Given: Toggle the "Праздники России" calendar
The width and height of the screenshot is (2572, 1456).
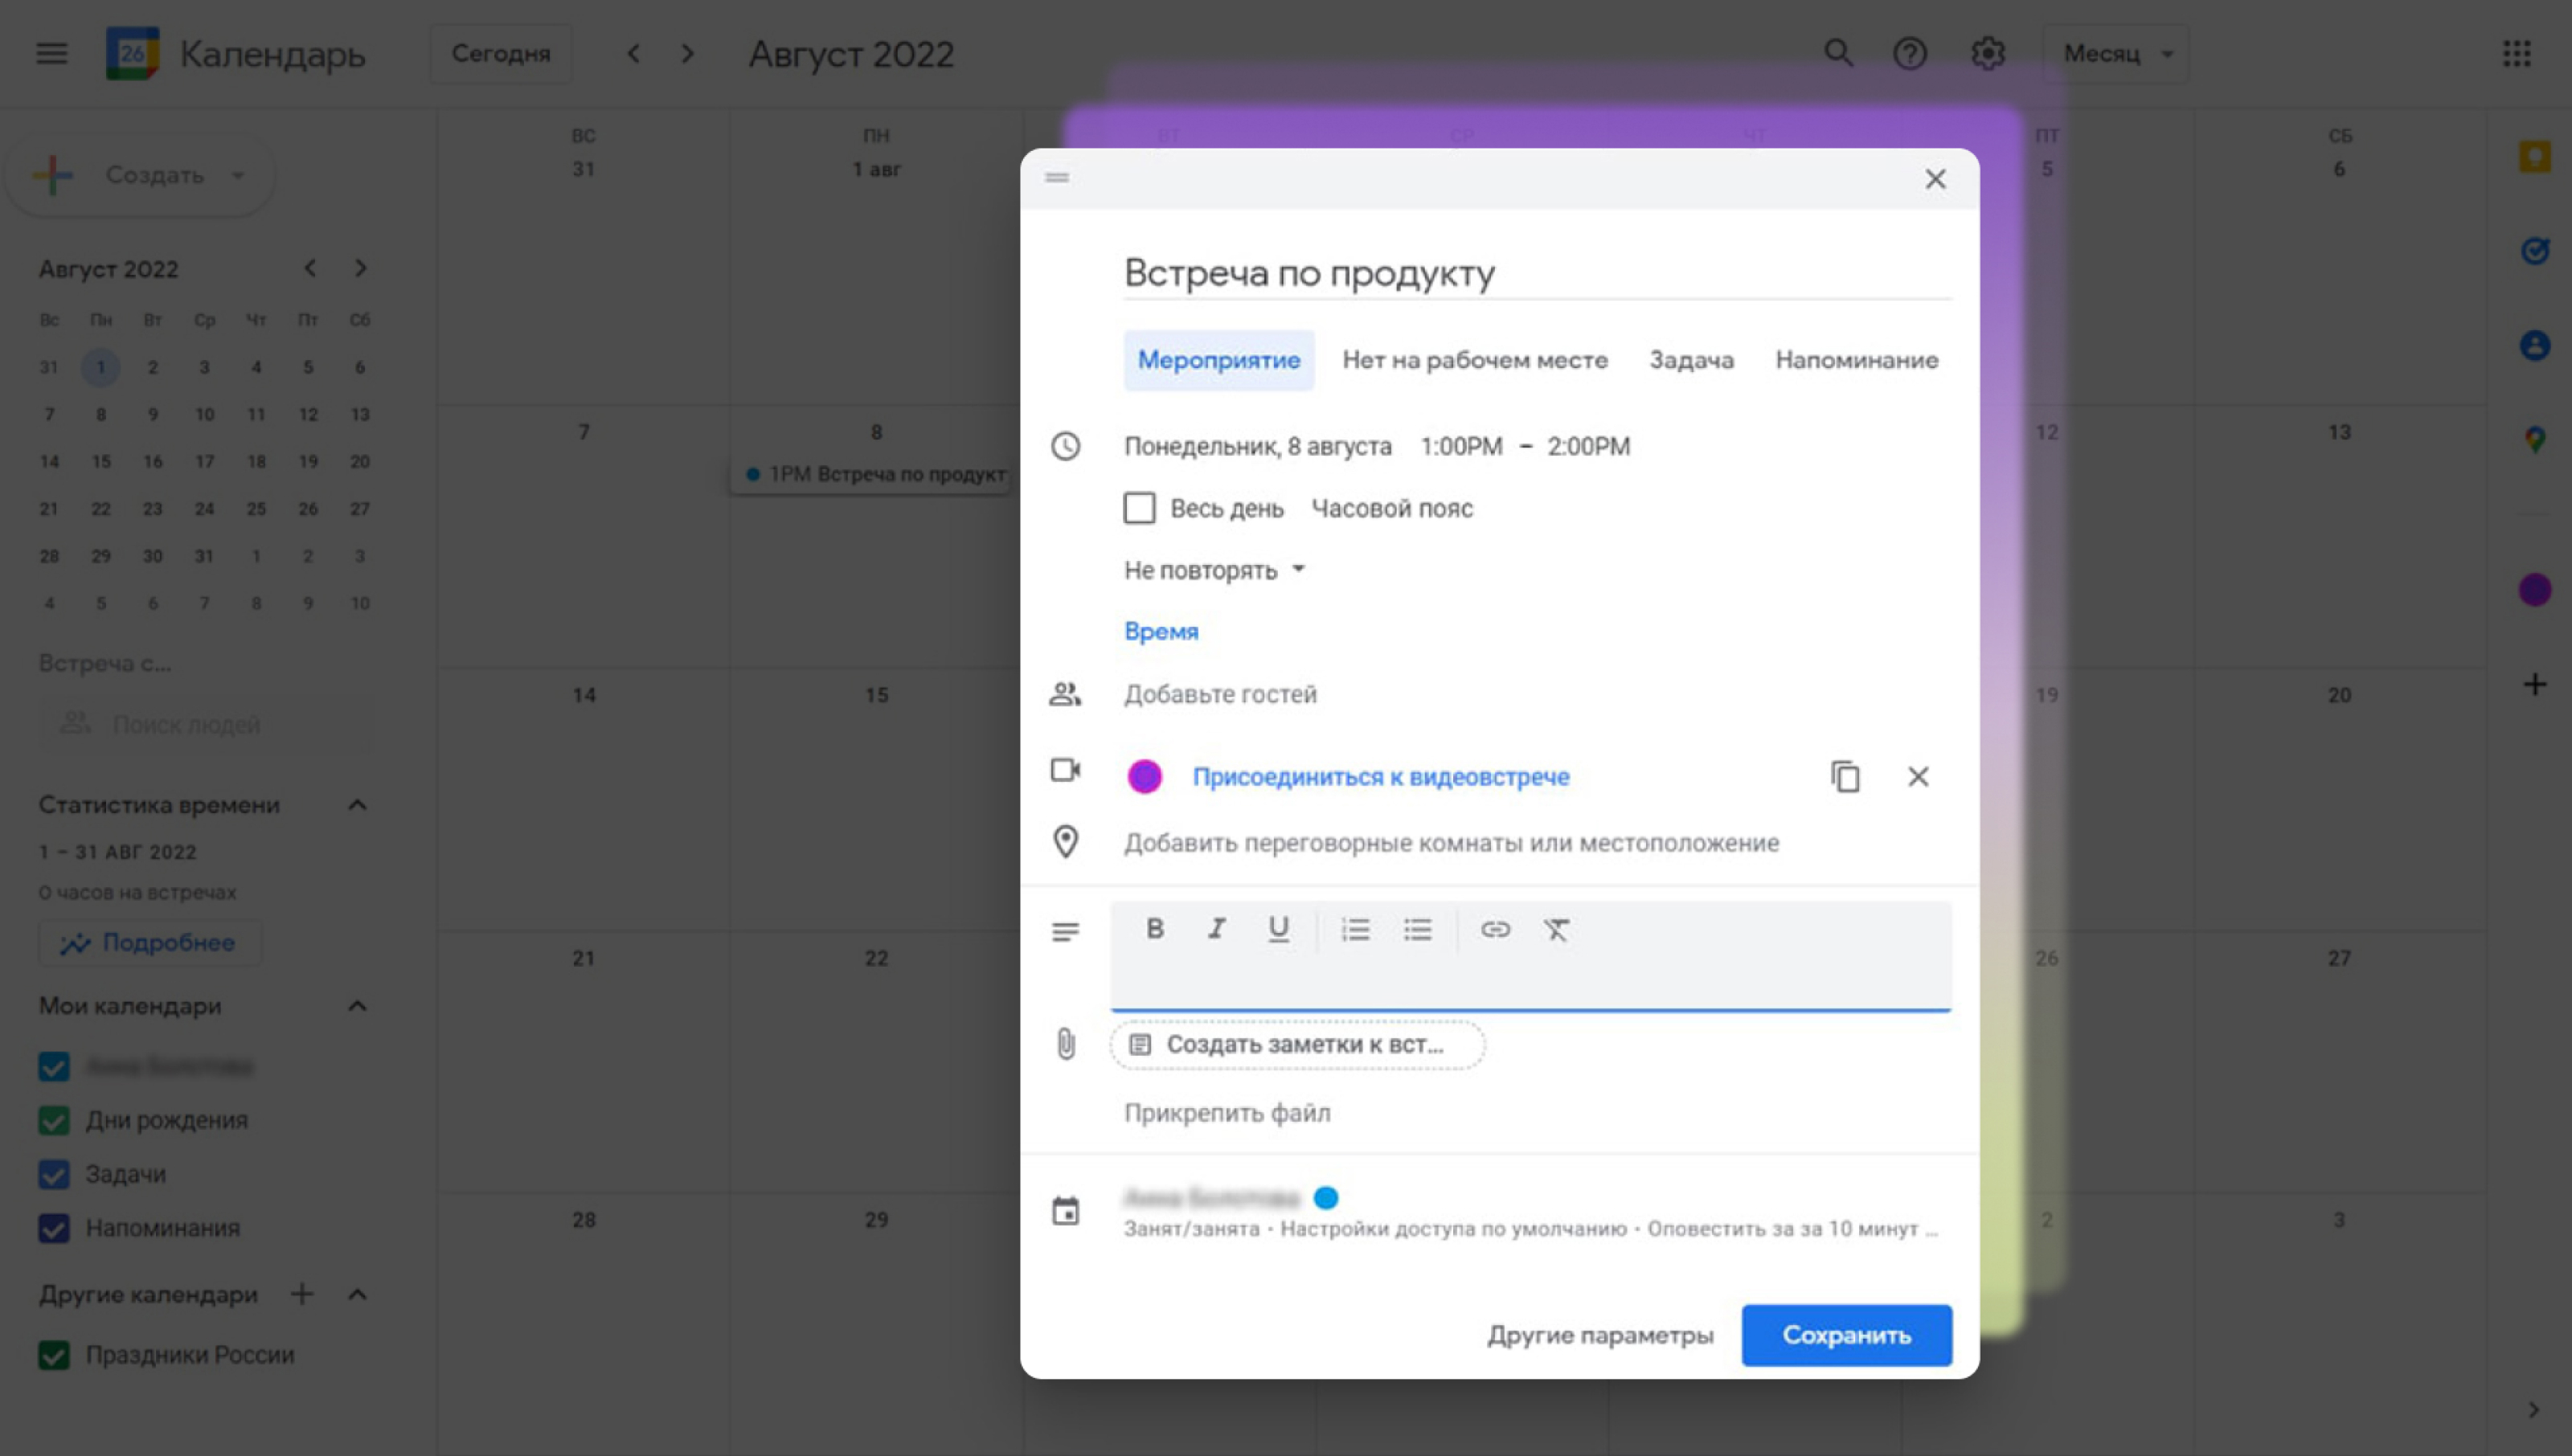Looking at the screenshot, I should 54,1355.
